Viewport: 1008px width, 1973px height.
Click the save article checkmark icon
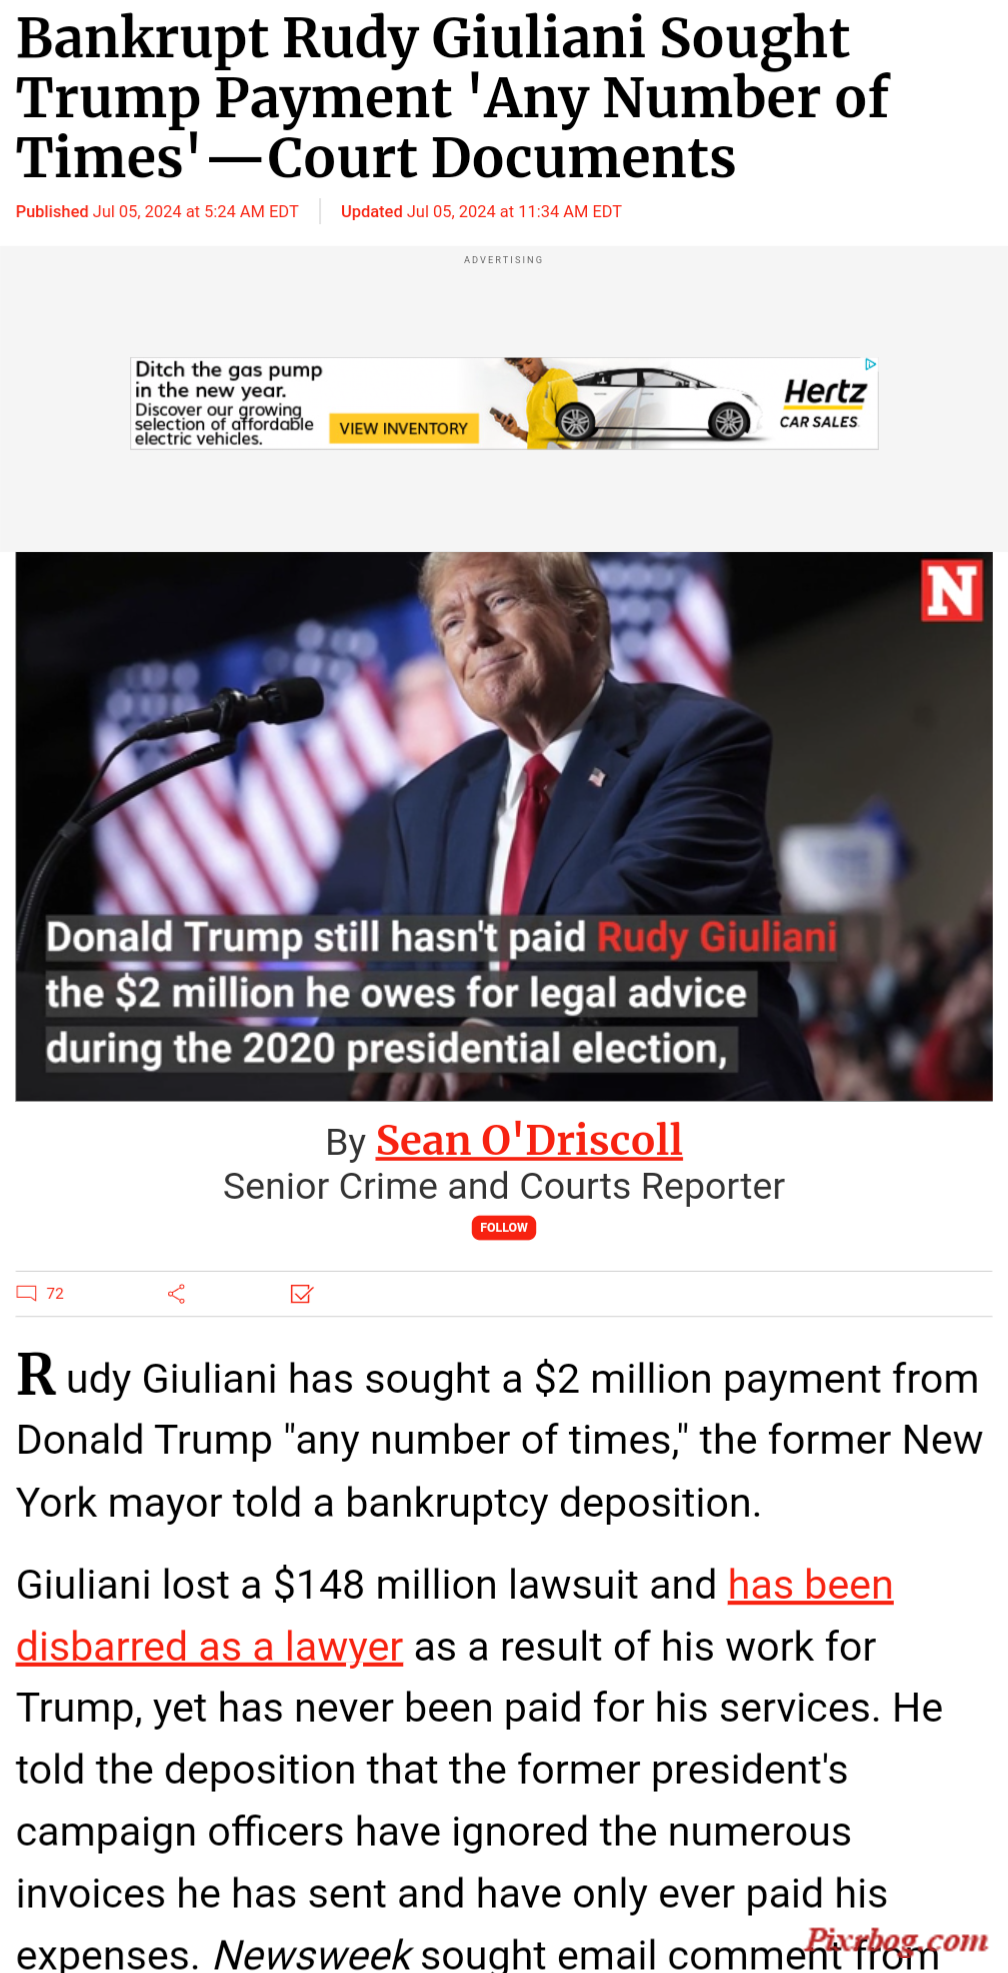[x=301, y=1294]
